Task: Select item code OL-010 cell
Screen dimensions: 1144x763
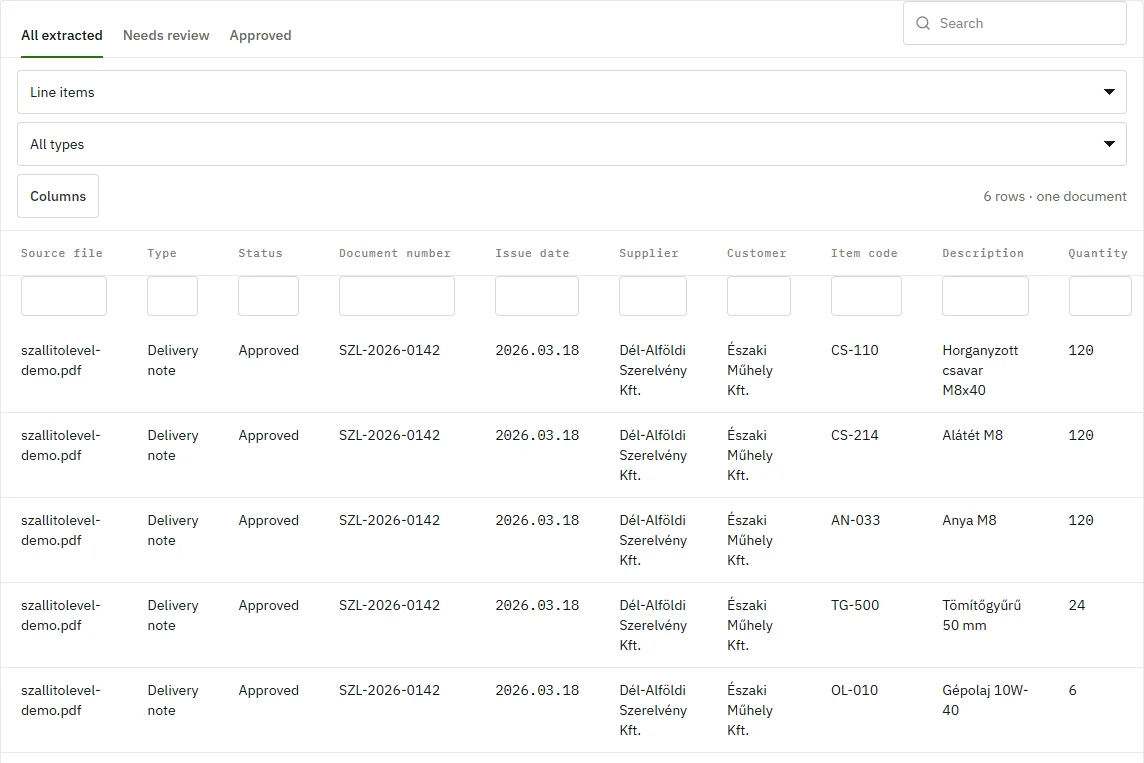Action: [854, 690]
